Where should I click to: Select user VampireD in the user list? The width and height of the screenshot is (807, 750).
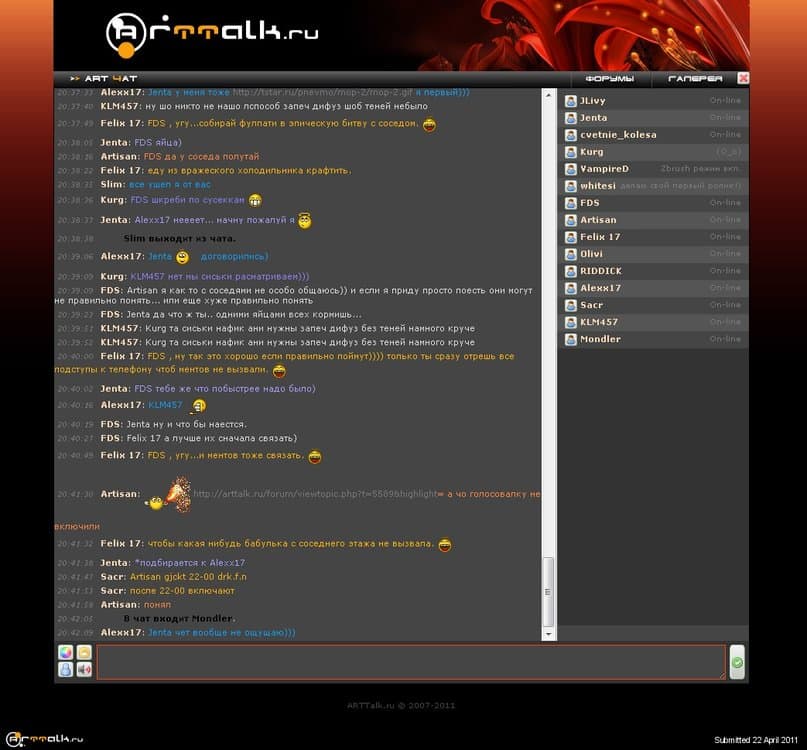click(604, 169)
